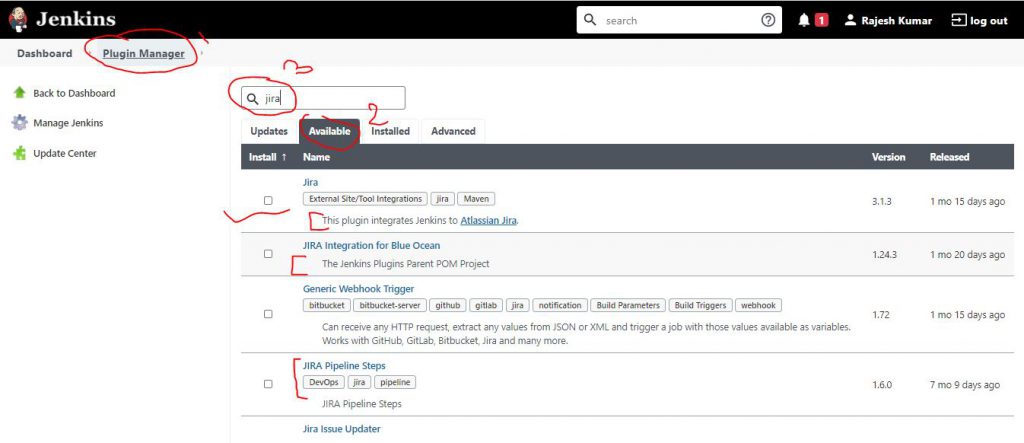Select the Generic Webhook Trigger checkbox
Screen dimensions: 1024x443
click(268, 314)
